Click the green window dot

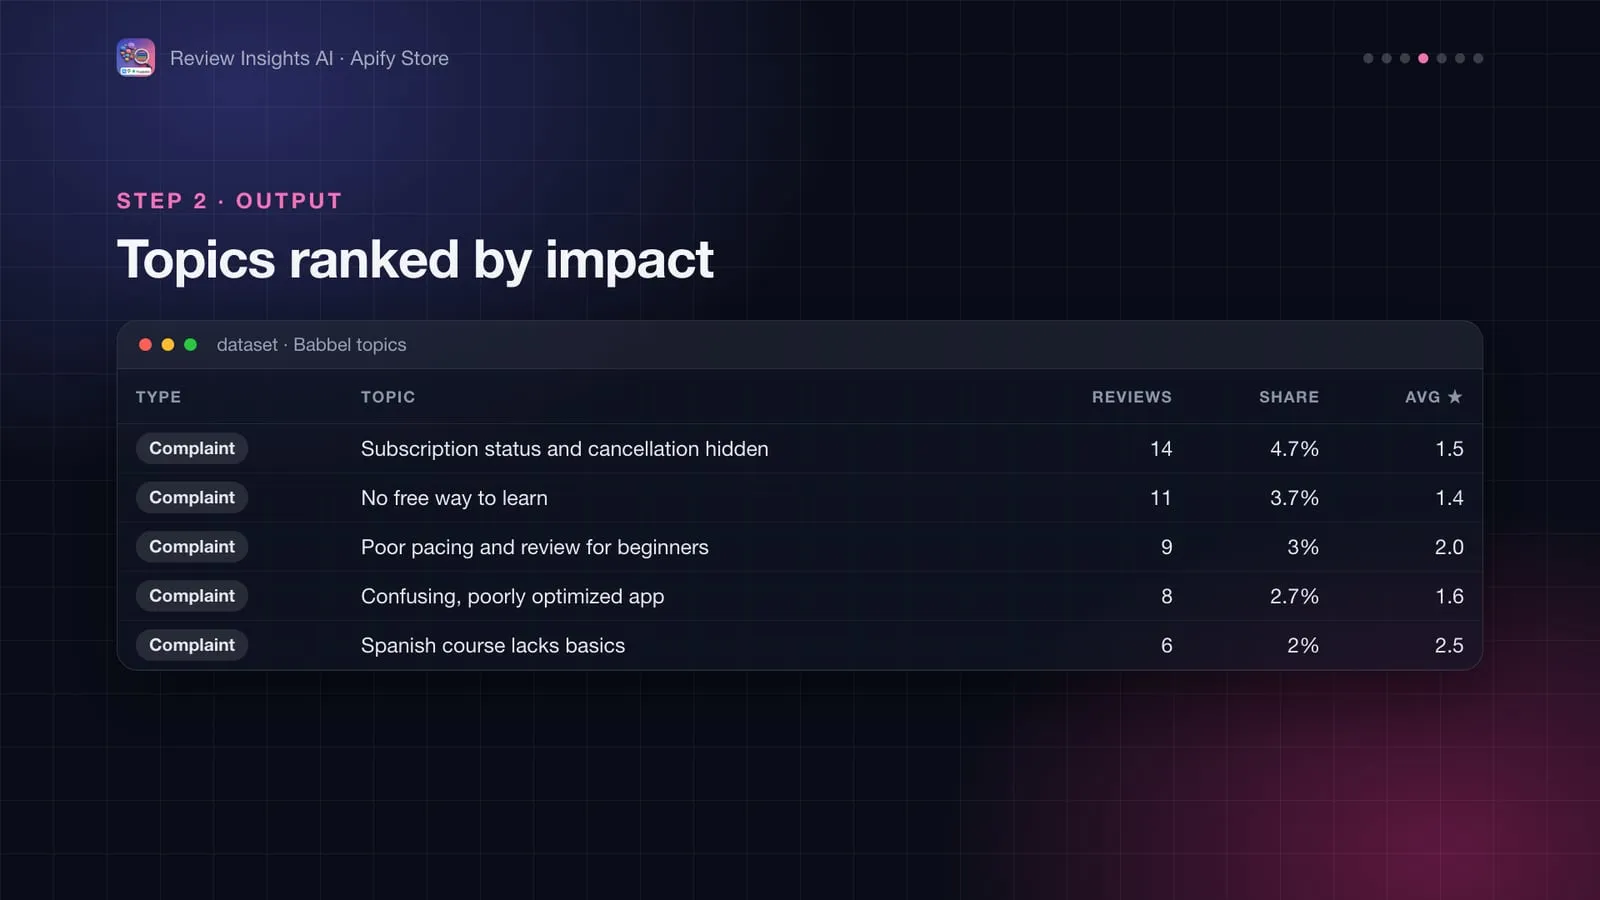pos(190,345)
